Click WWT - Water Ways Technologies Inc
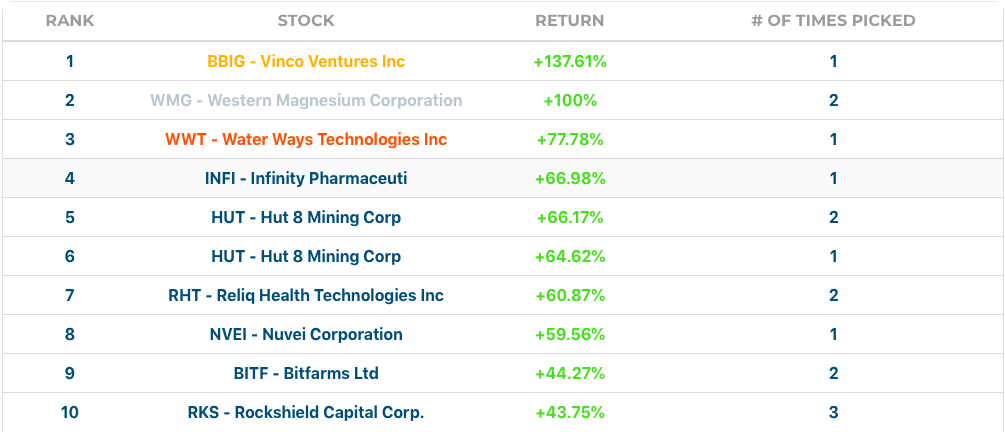Image resolution: width=1005 pixels, height=432 pixels. tap(306, 139)
